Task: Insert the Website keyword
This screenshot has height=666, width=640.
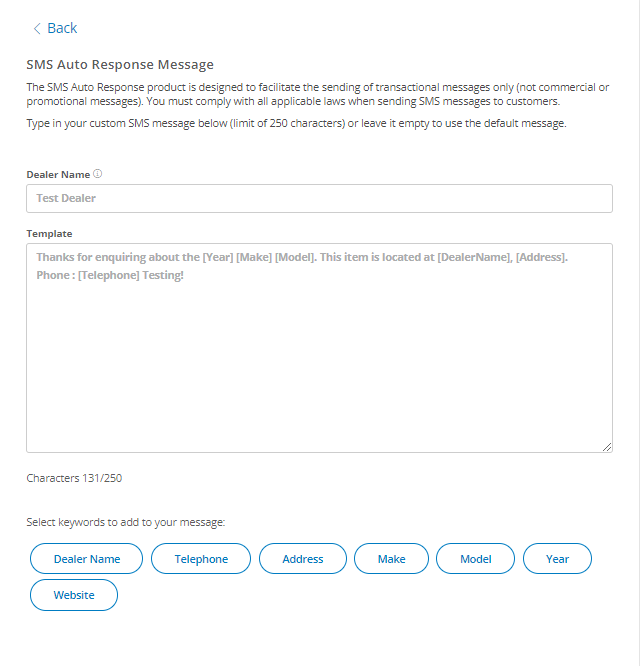Action: (x=74, y=595)
